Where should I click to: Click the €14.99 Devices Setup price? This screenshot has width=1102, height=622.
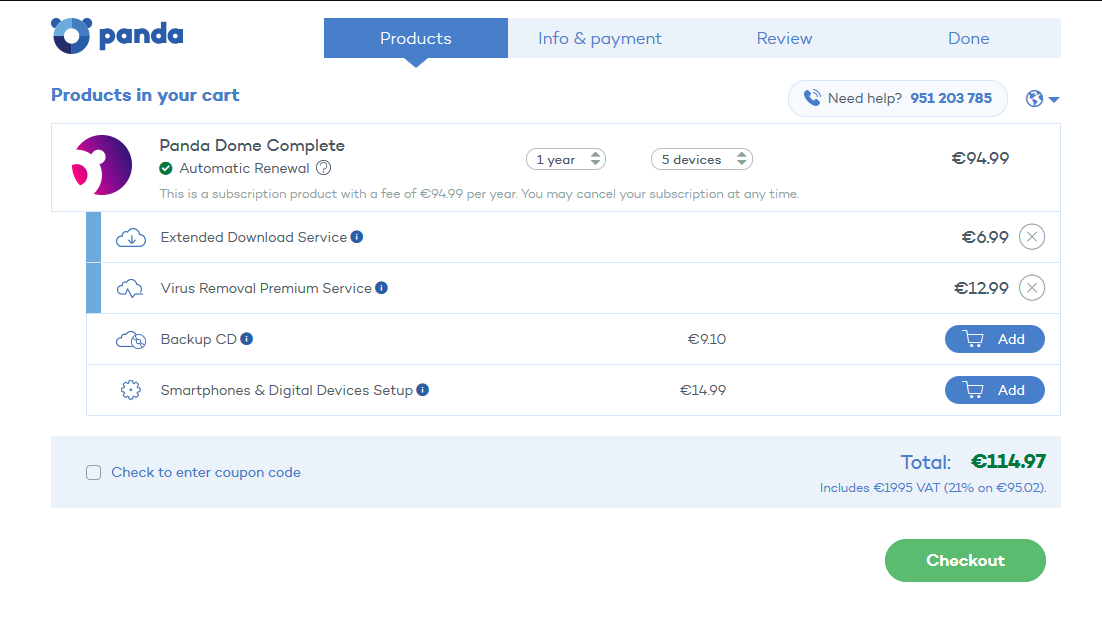703,390
